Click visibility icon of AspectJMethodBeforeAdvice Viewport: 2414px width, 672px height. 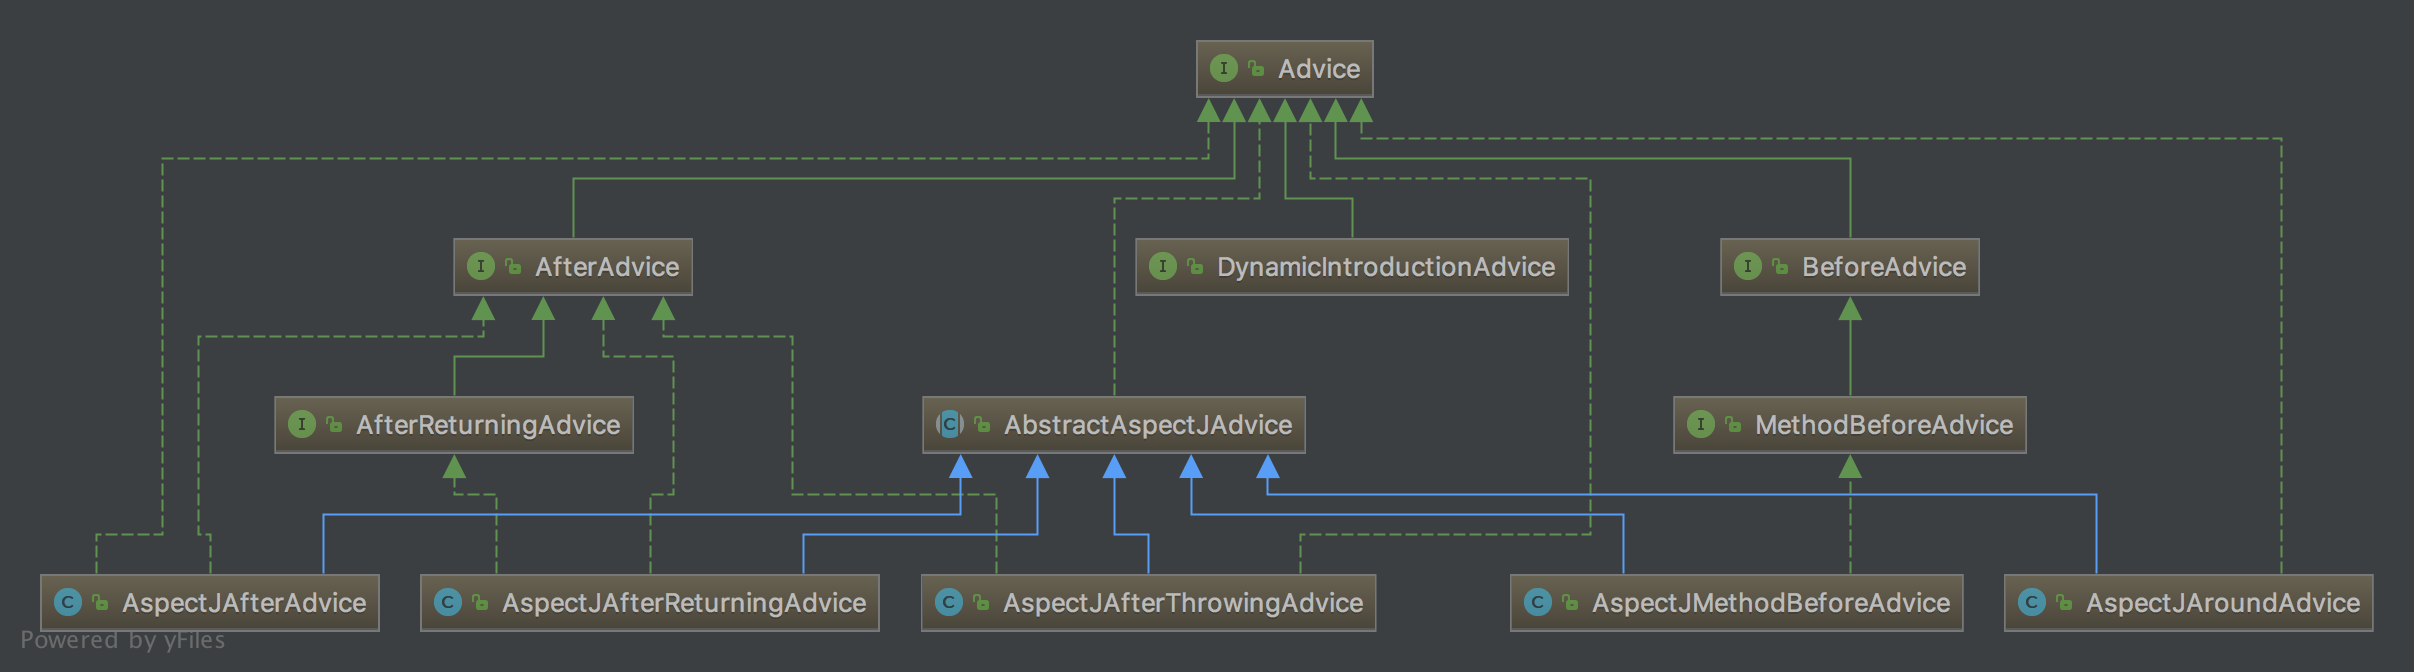pos(1570,602)
